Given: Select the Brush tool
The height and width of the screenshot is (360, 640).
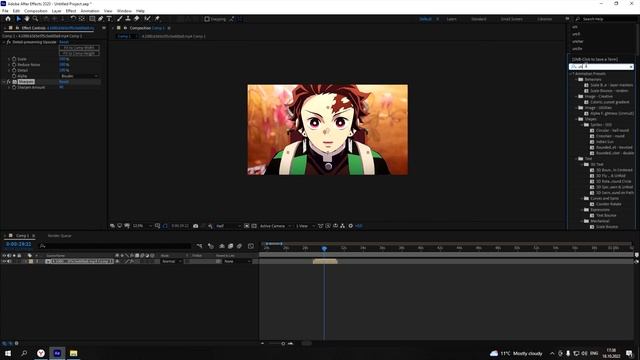Looking at the screenshot, I should [120, 19].
